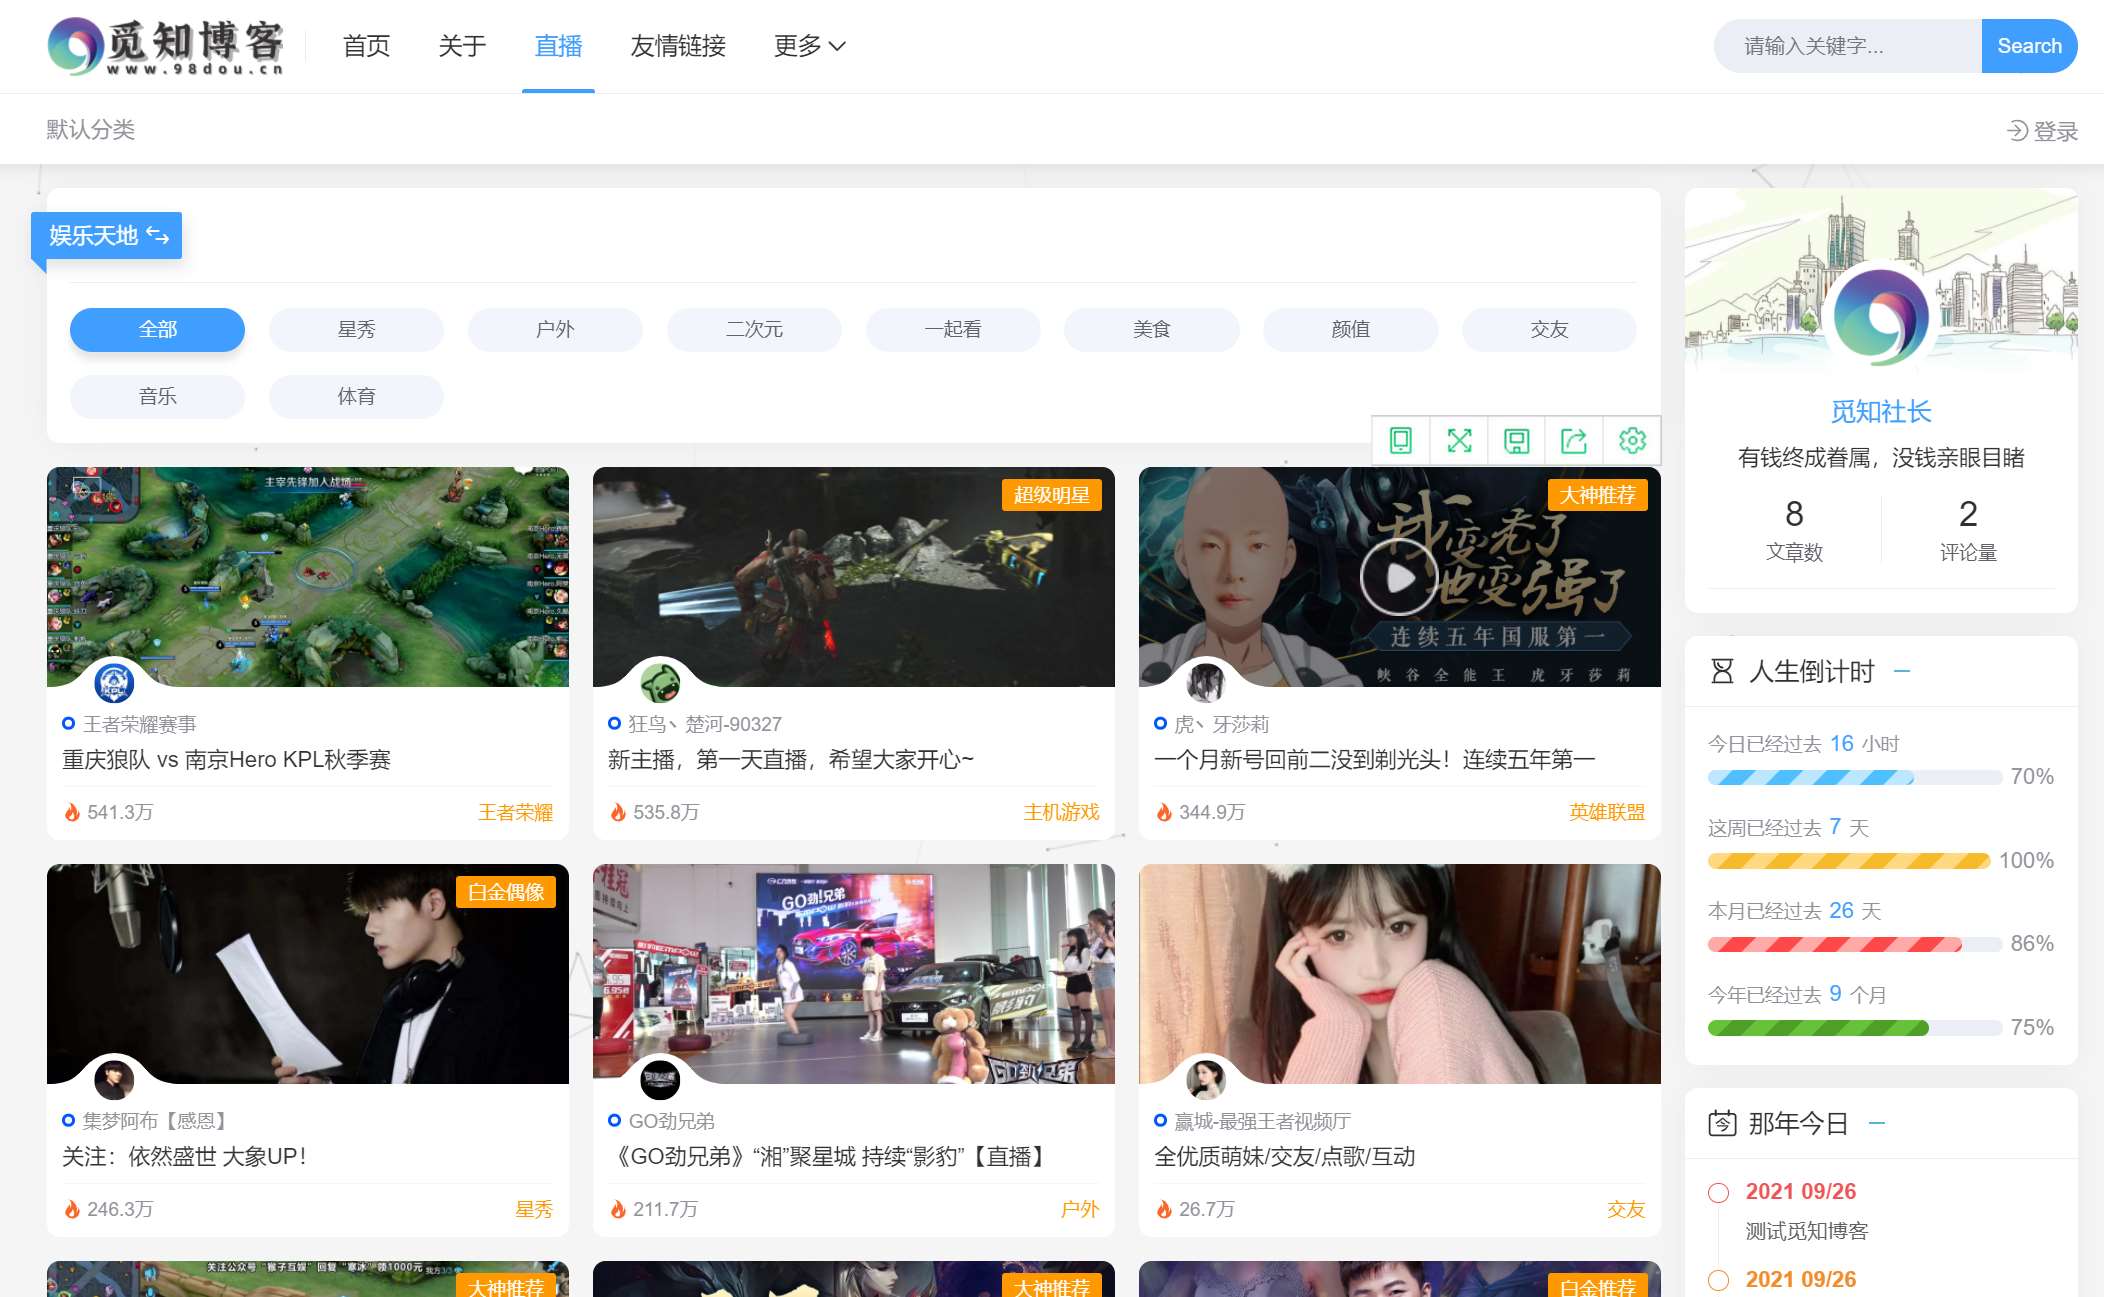Click the 登录 login link
The height and width of the screenshot is (1297, 2104).
pos(2043,131)
